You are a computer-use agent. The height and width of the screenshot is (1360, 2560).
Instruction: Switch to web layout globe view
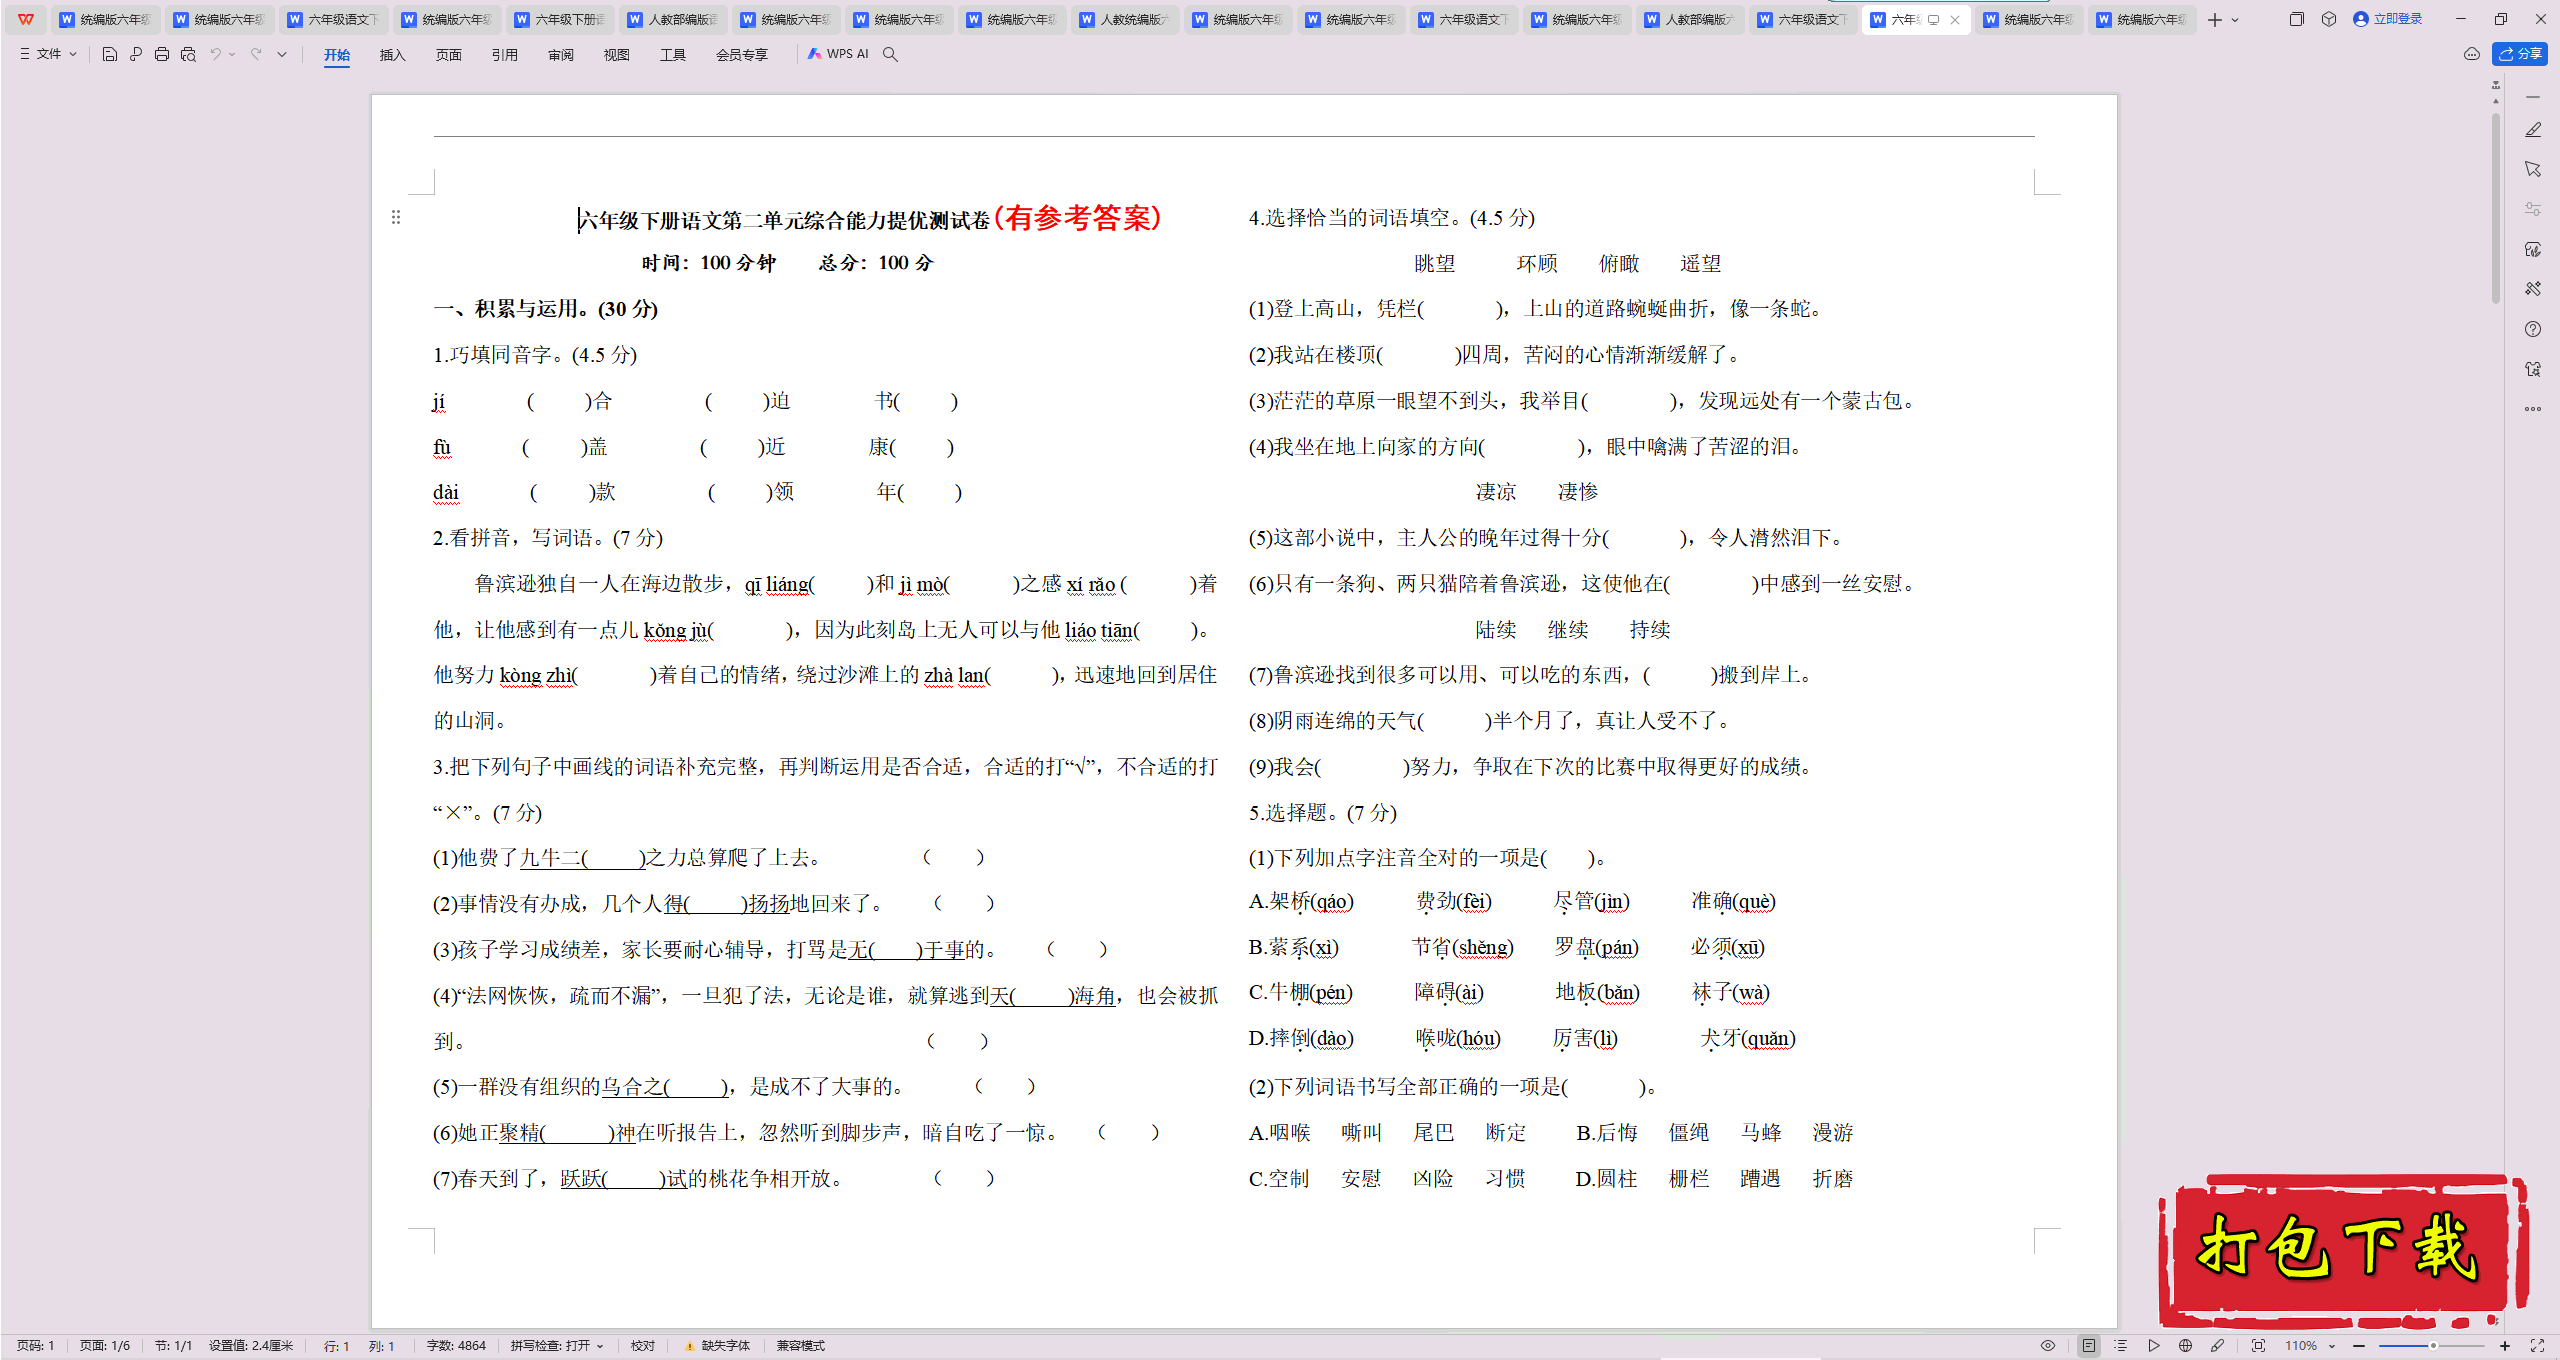pos(2186,1346)
